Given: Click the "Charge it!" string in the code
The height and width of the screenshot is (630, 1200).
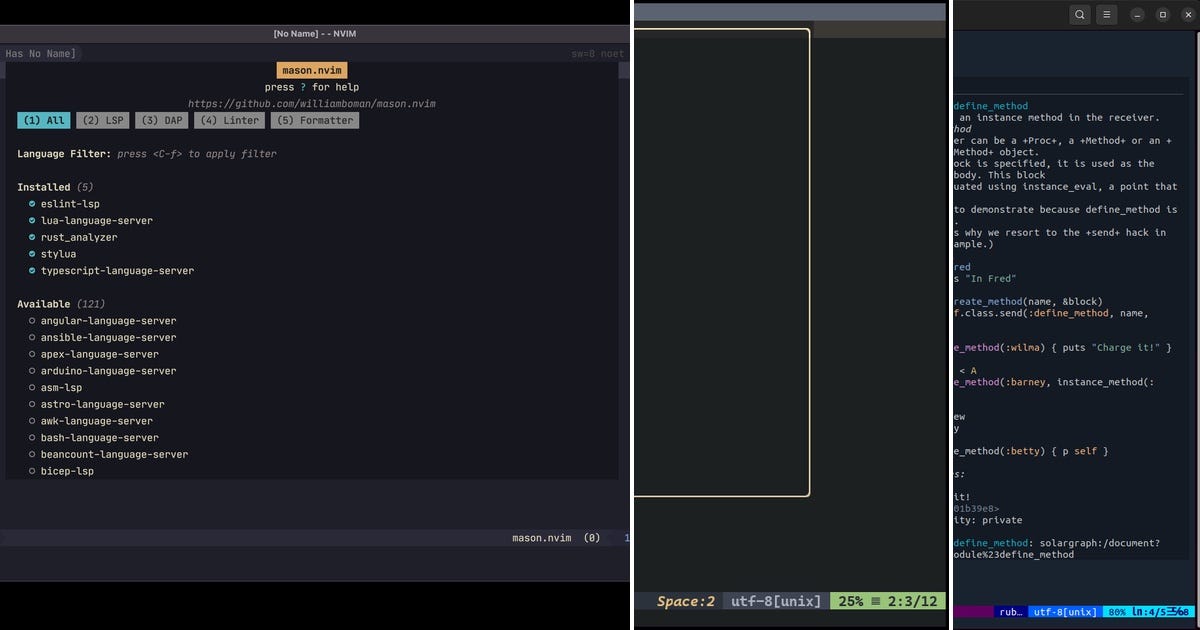Looking at the screenshot, I should [x=1125, y=348].
